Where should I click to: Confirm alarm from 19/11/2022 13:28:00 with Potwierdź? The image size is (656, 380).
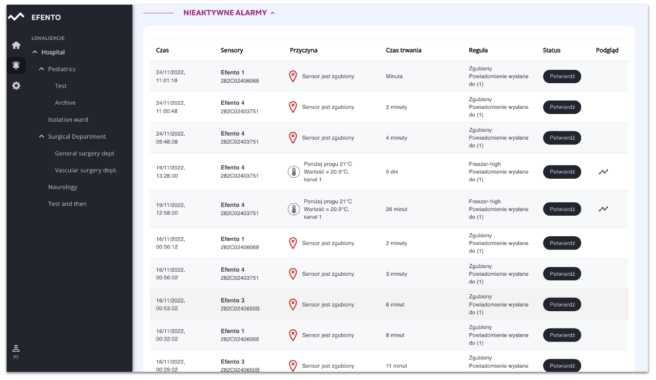tap(562, 172)
